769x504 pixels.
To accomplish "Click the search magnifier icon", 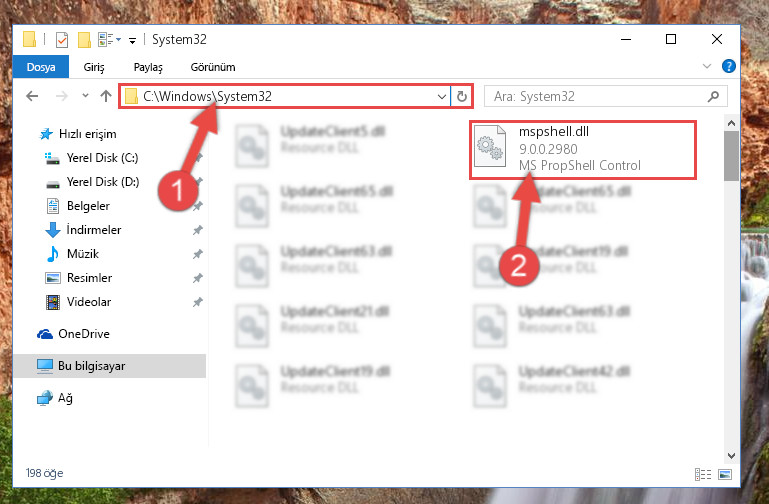I will [714, 96].
